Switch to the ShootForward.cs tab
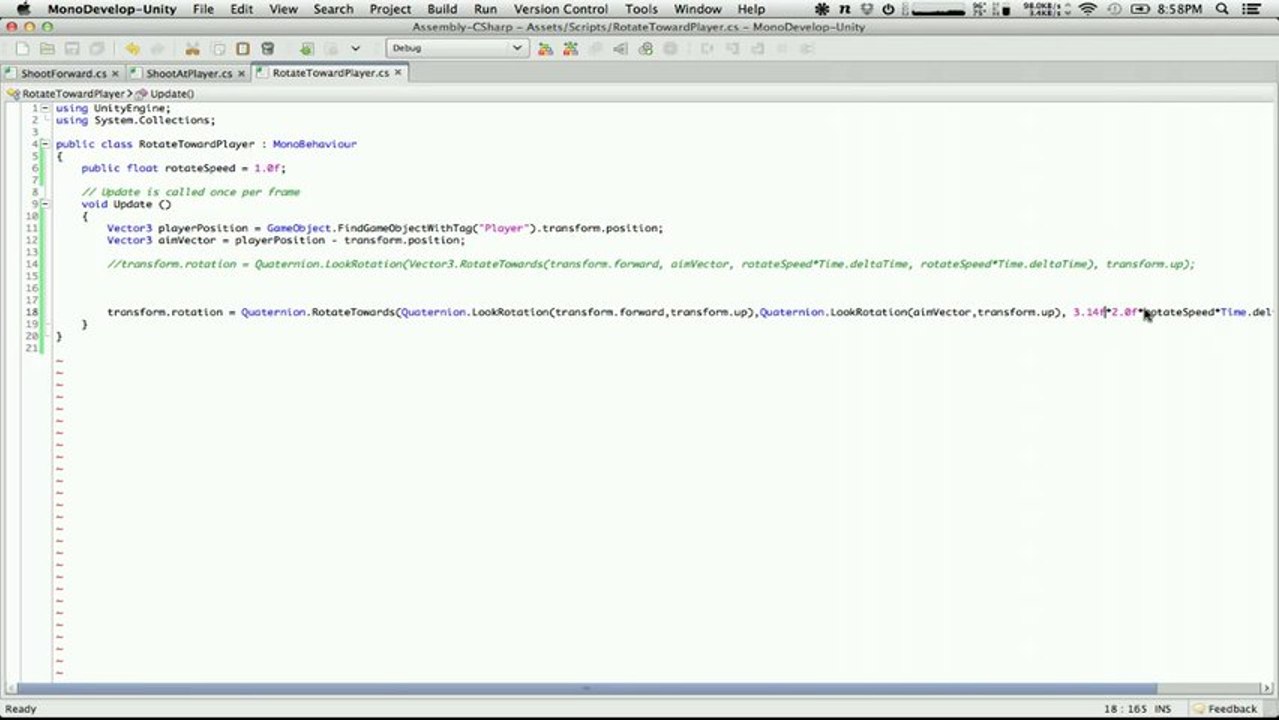This screenshot has height=720, width=1279. [x=64, y=73]
